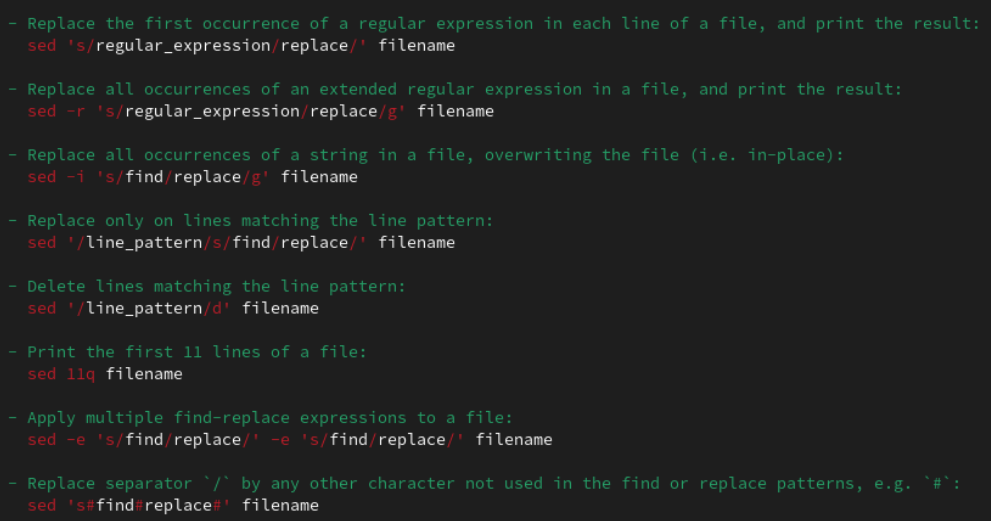Image resolution: width=991 pixels, height=521 pixels.
Task: Click the 'Replace only on lines matching' description
Action: 260,220
